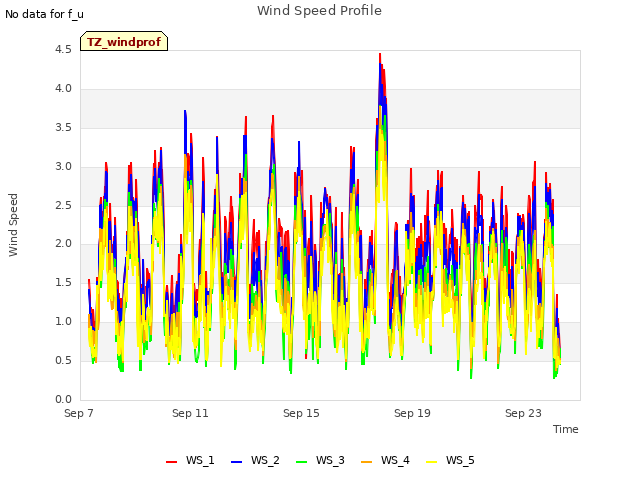This screenshot has height=480, width=640.
Task: Click the Wind Speed y-axis title
Action: tap(13, 225)
